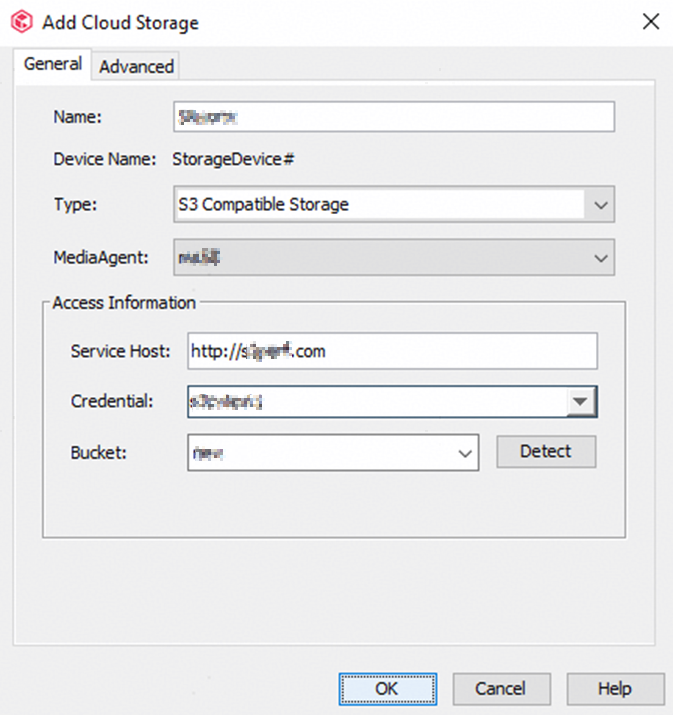Click the StorageDevice# device name text
Screen dimensions: 673x715
231,158
